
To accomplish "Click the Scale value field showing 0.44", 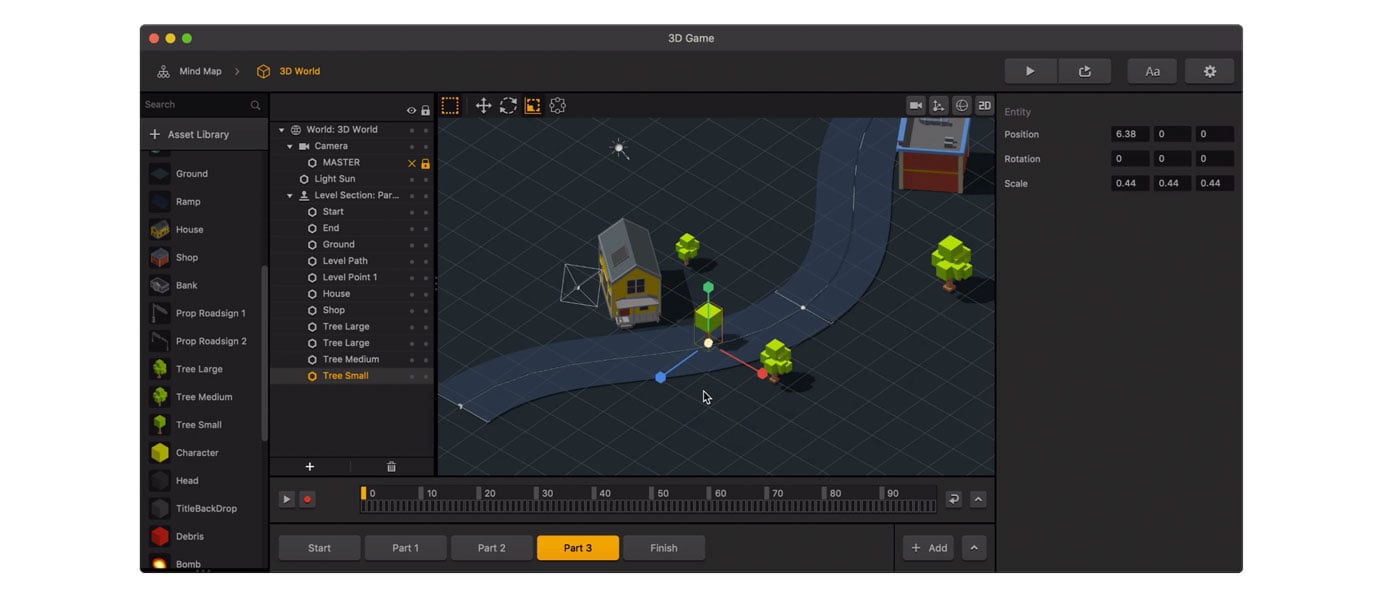I will tap(1129, 183).
